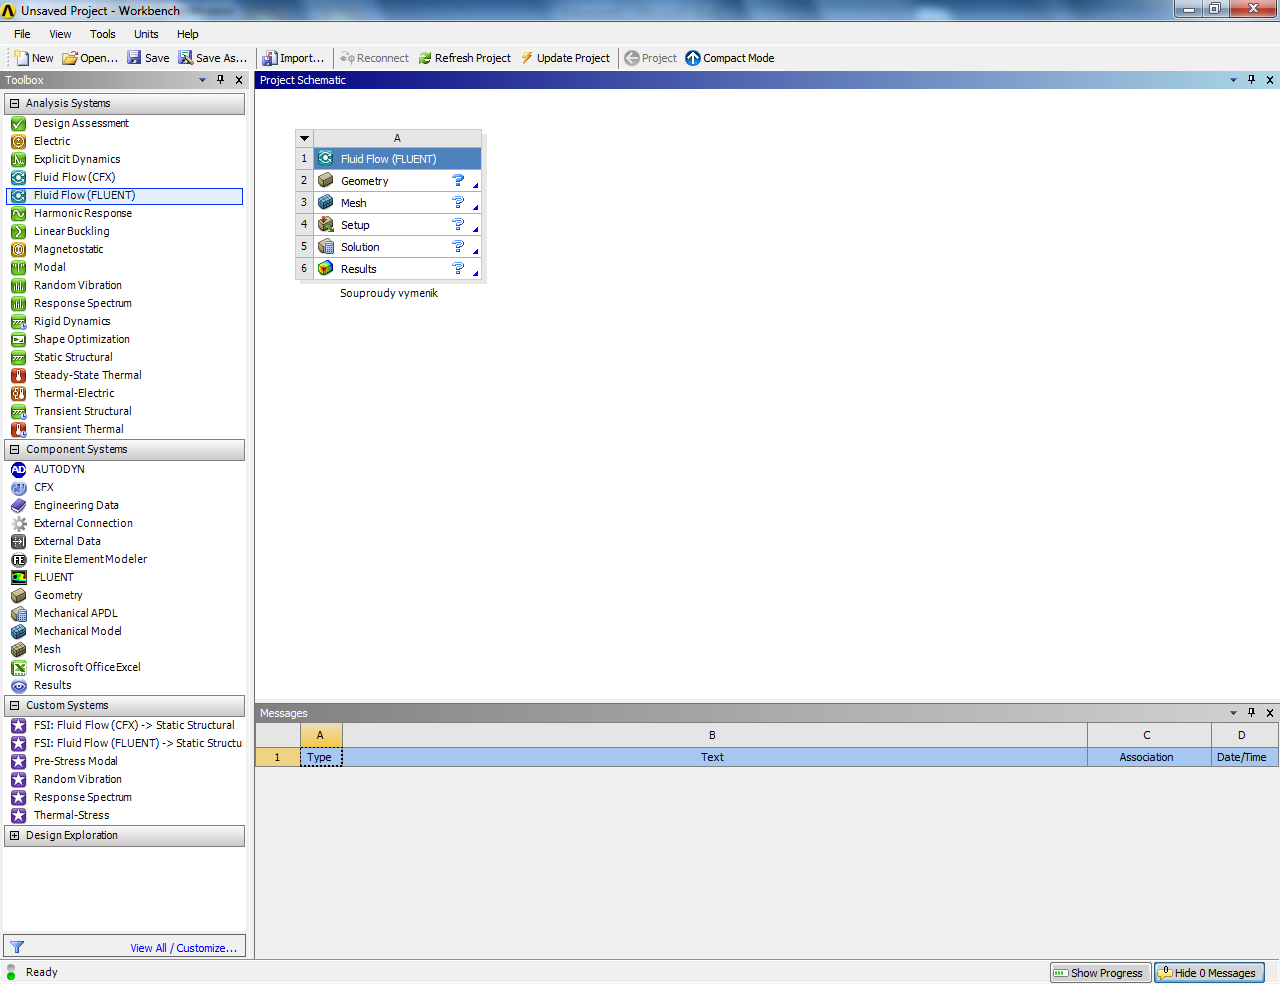Click the Show Progress button

(1100, 973)
